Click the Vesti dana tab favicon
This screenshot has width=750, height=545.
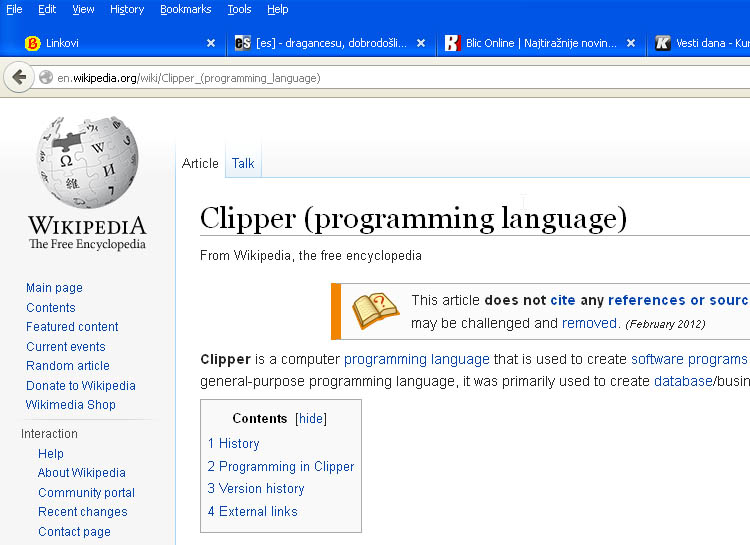662,43
